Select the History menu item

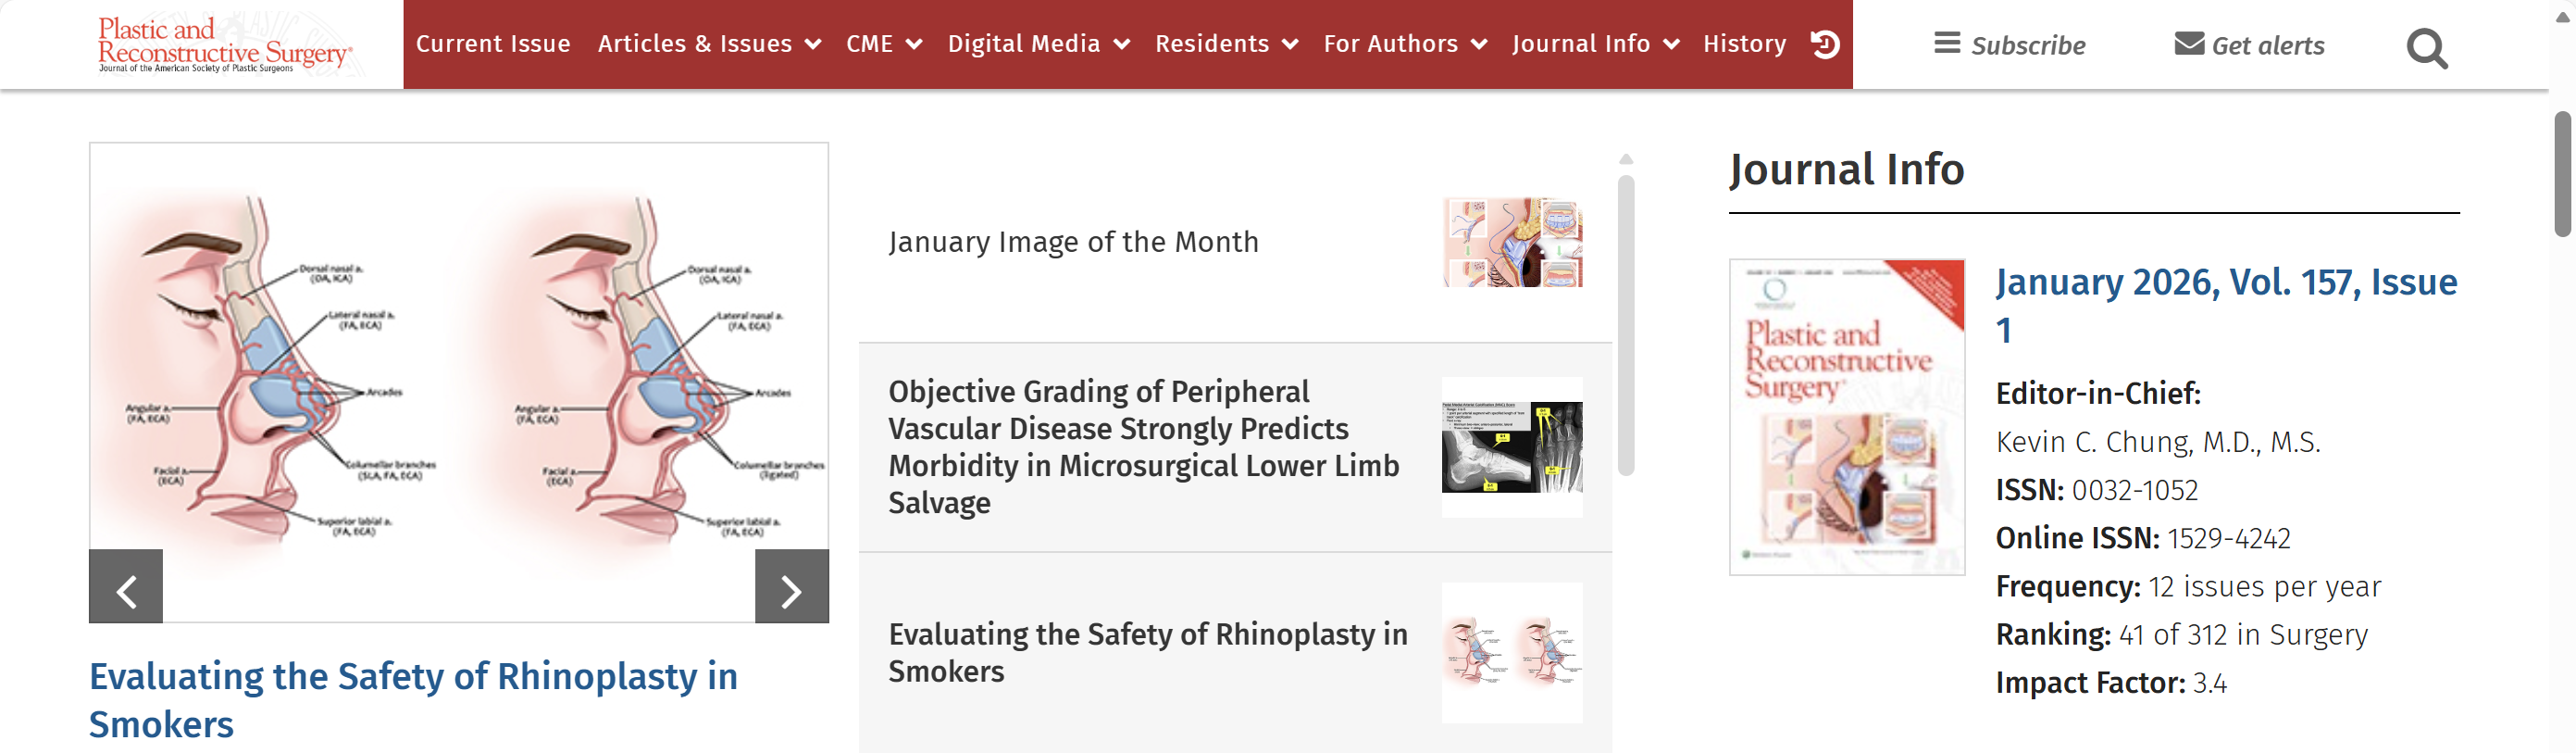[x=1744, y=45]
